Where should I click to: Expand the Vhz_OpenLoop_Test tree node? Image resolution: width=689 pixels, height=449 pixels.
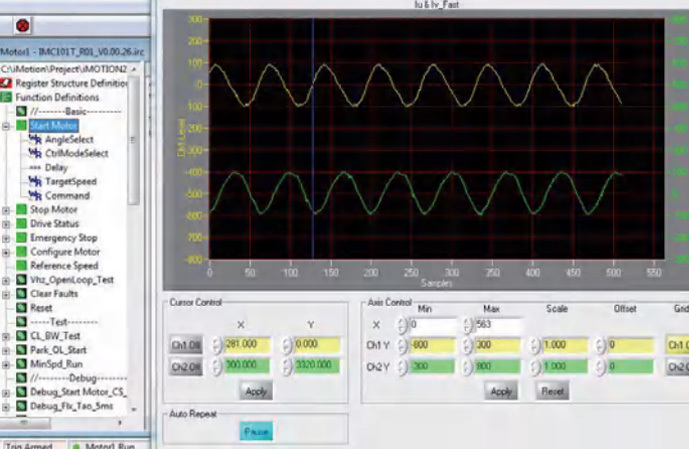[x=6, y=280]
